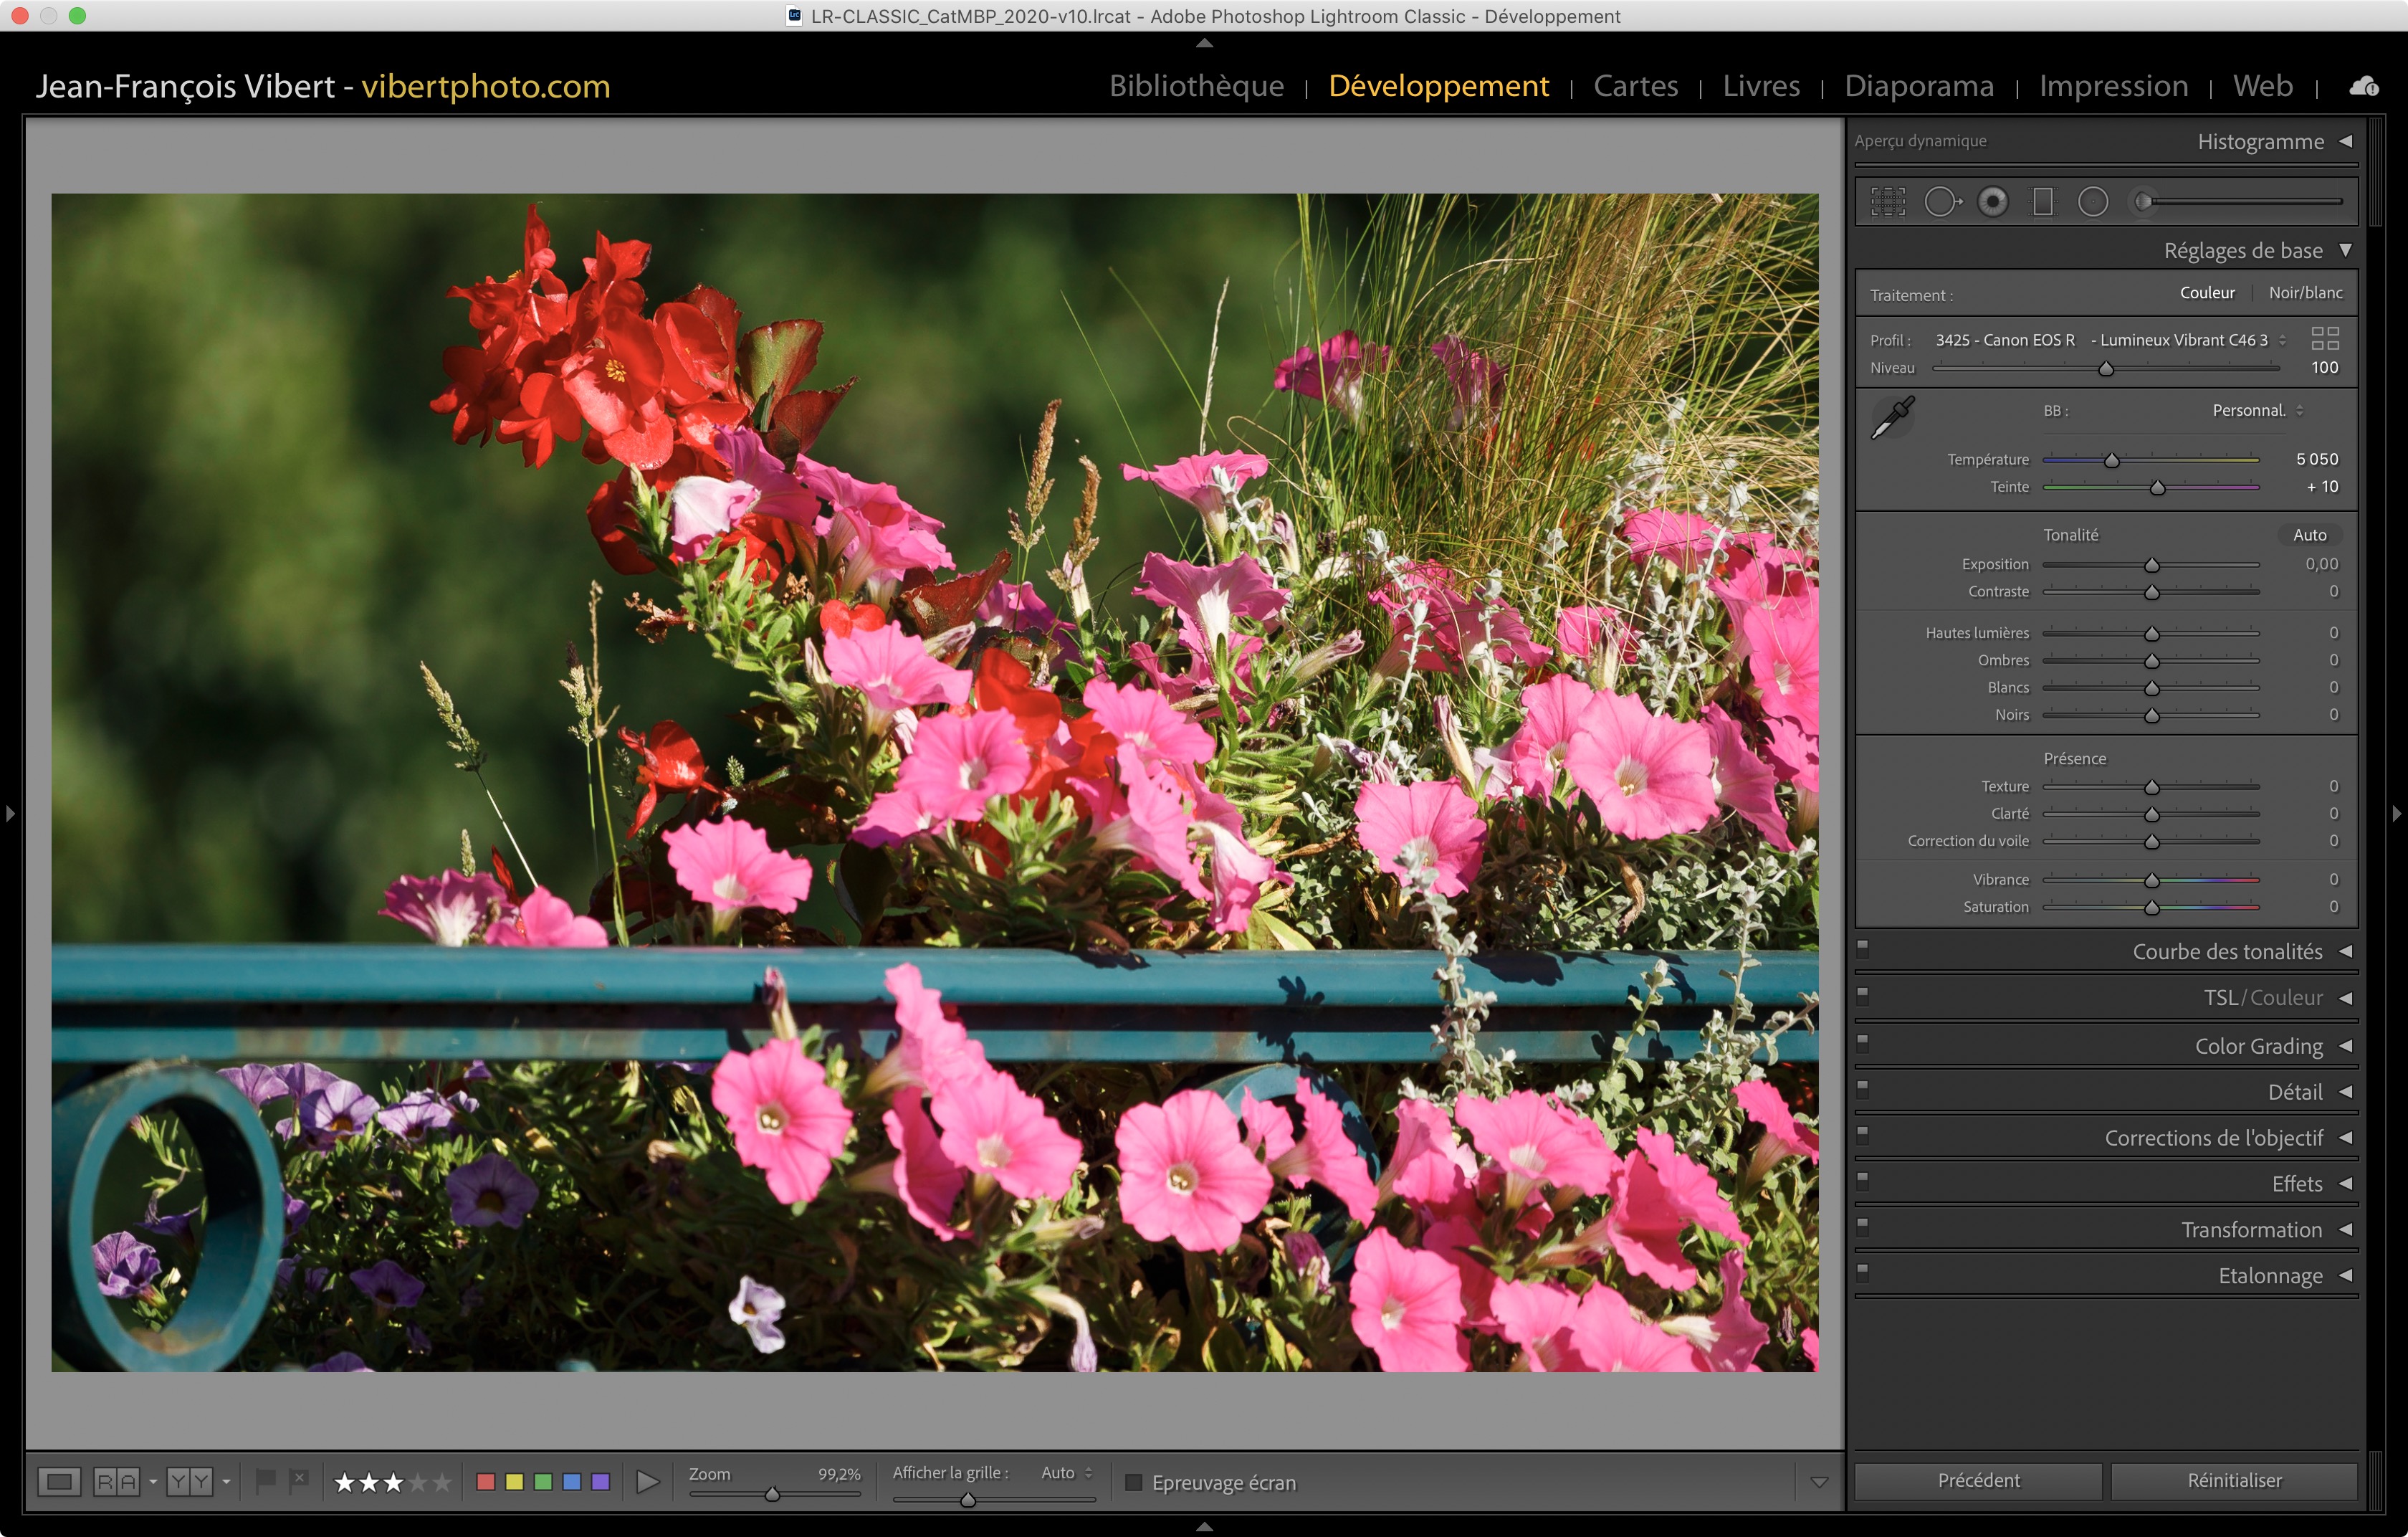2408x1537 pixels.
Task: Click the Réinitialiser button
Action: 2233,1480
